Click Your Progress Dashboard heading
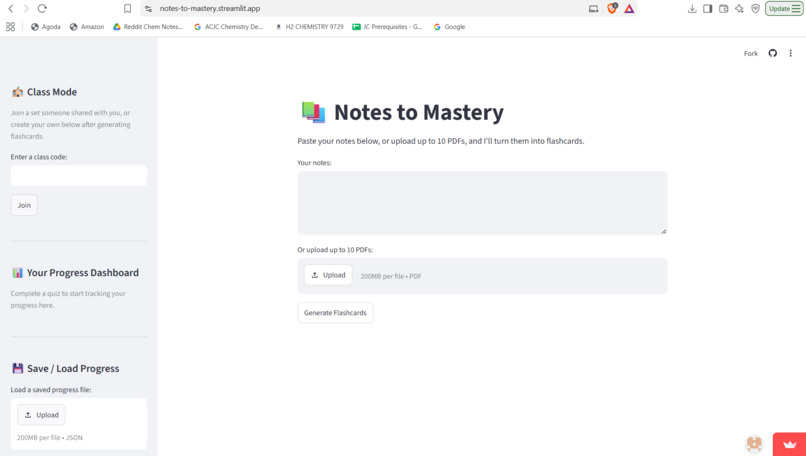 pyautogui.click(x=83, y=272)
